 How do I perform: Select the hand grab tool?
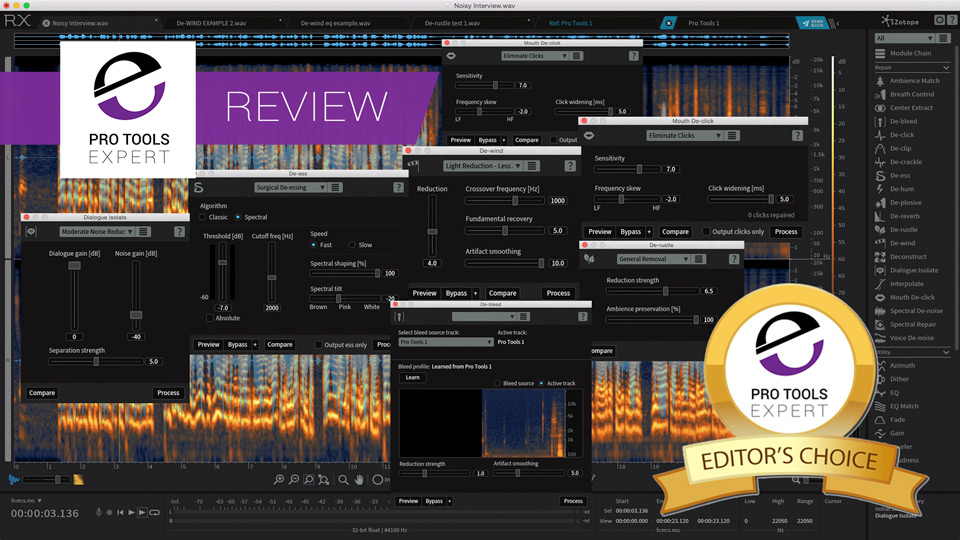coord(359,480)
